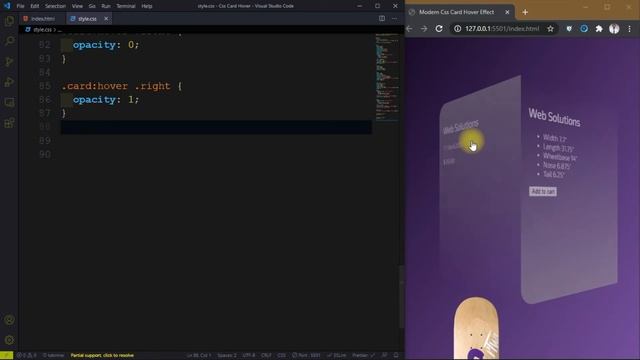Open the View menu
The height and width of the screenshot is (360, 640).
tap(77, 6)
